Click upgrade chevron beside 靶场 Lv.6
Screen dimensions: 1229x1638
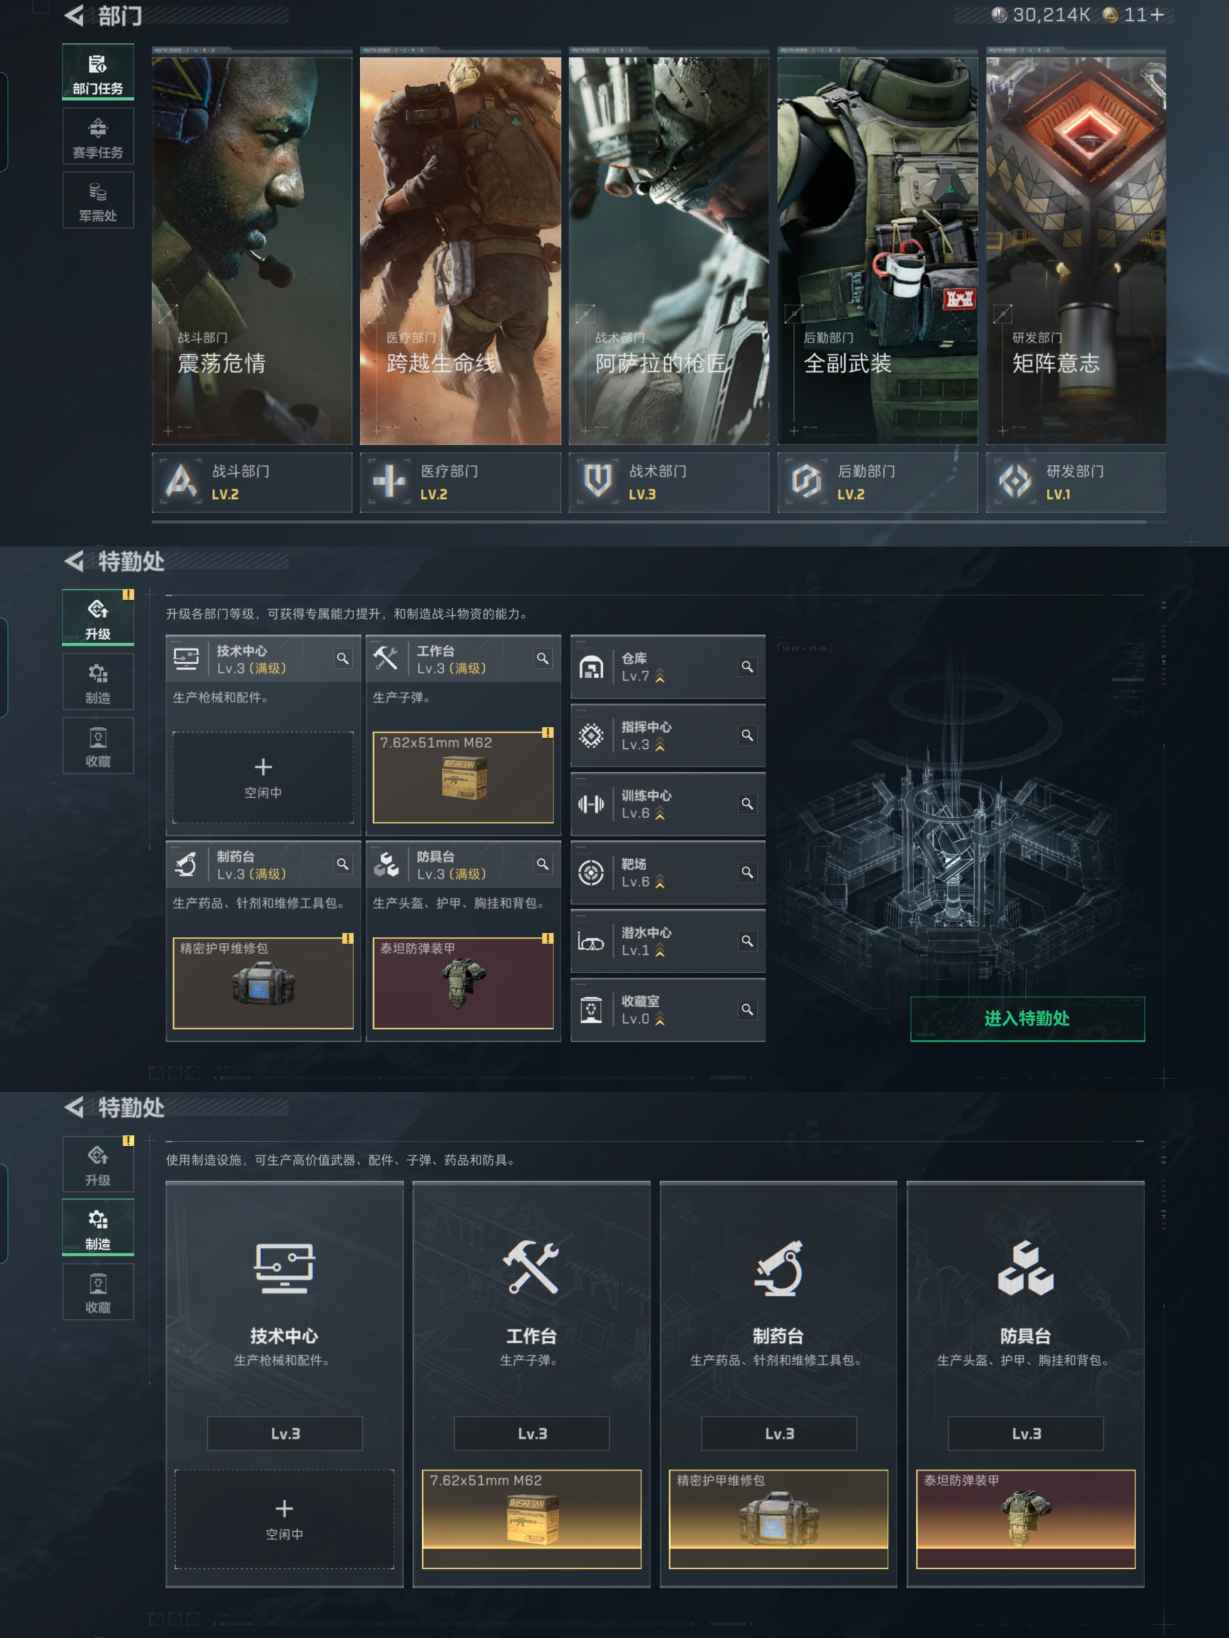click(x=660, y=883)
